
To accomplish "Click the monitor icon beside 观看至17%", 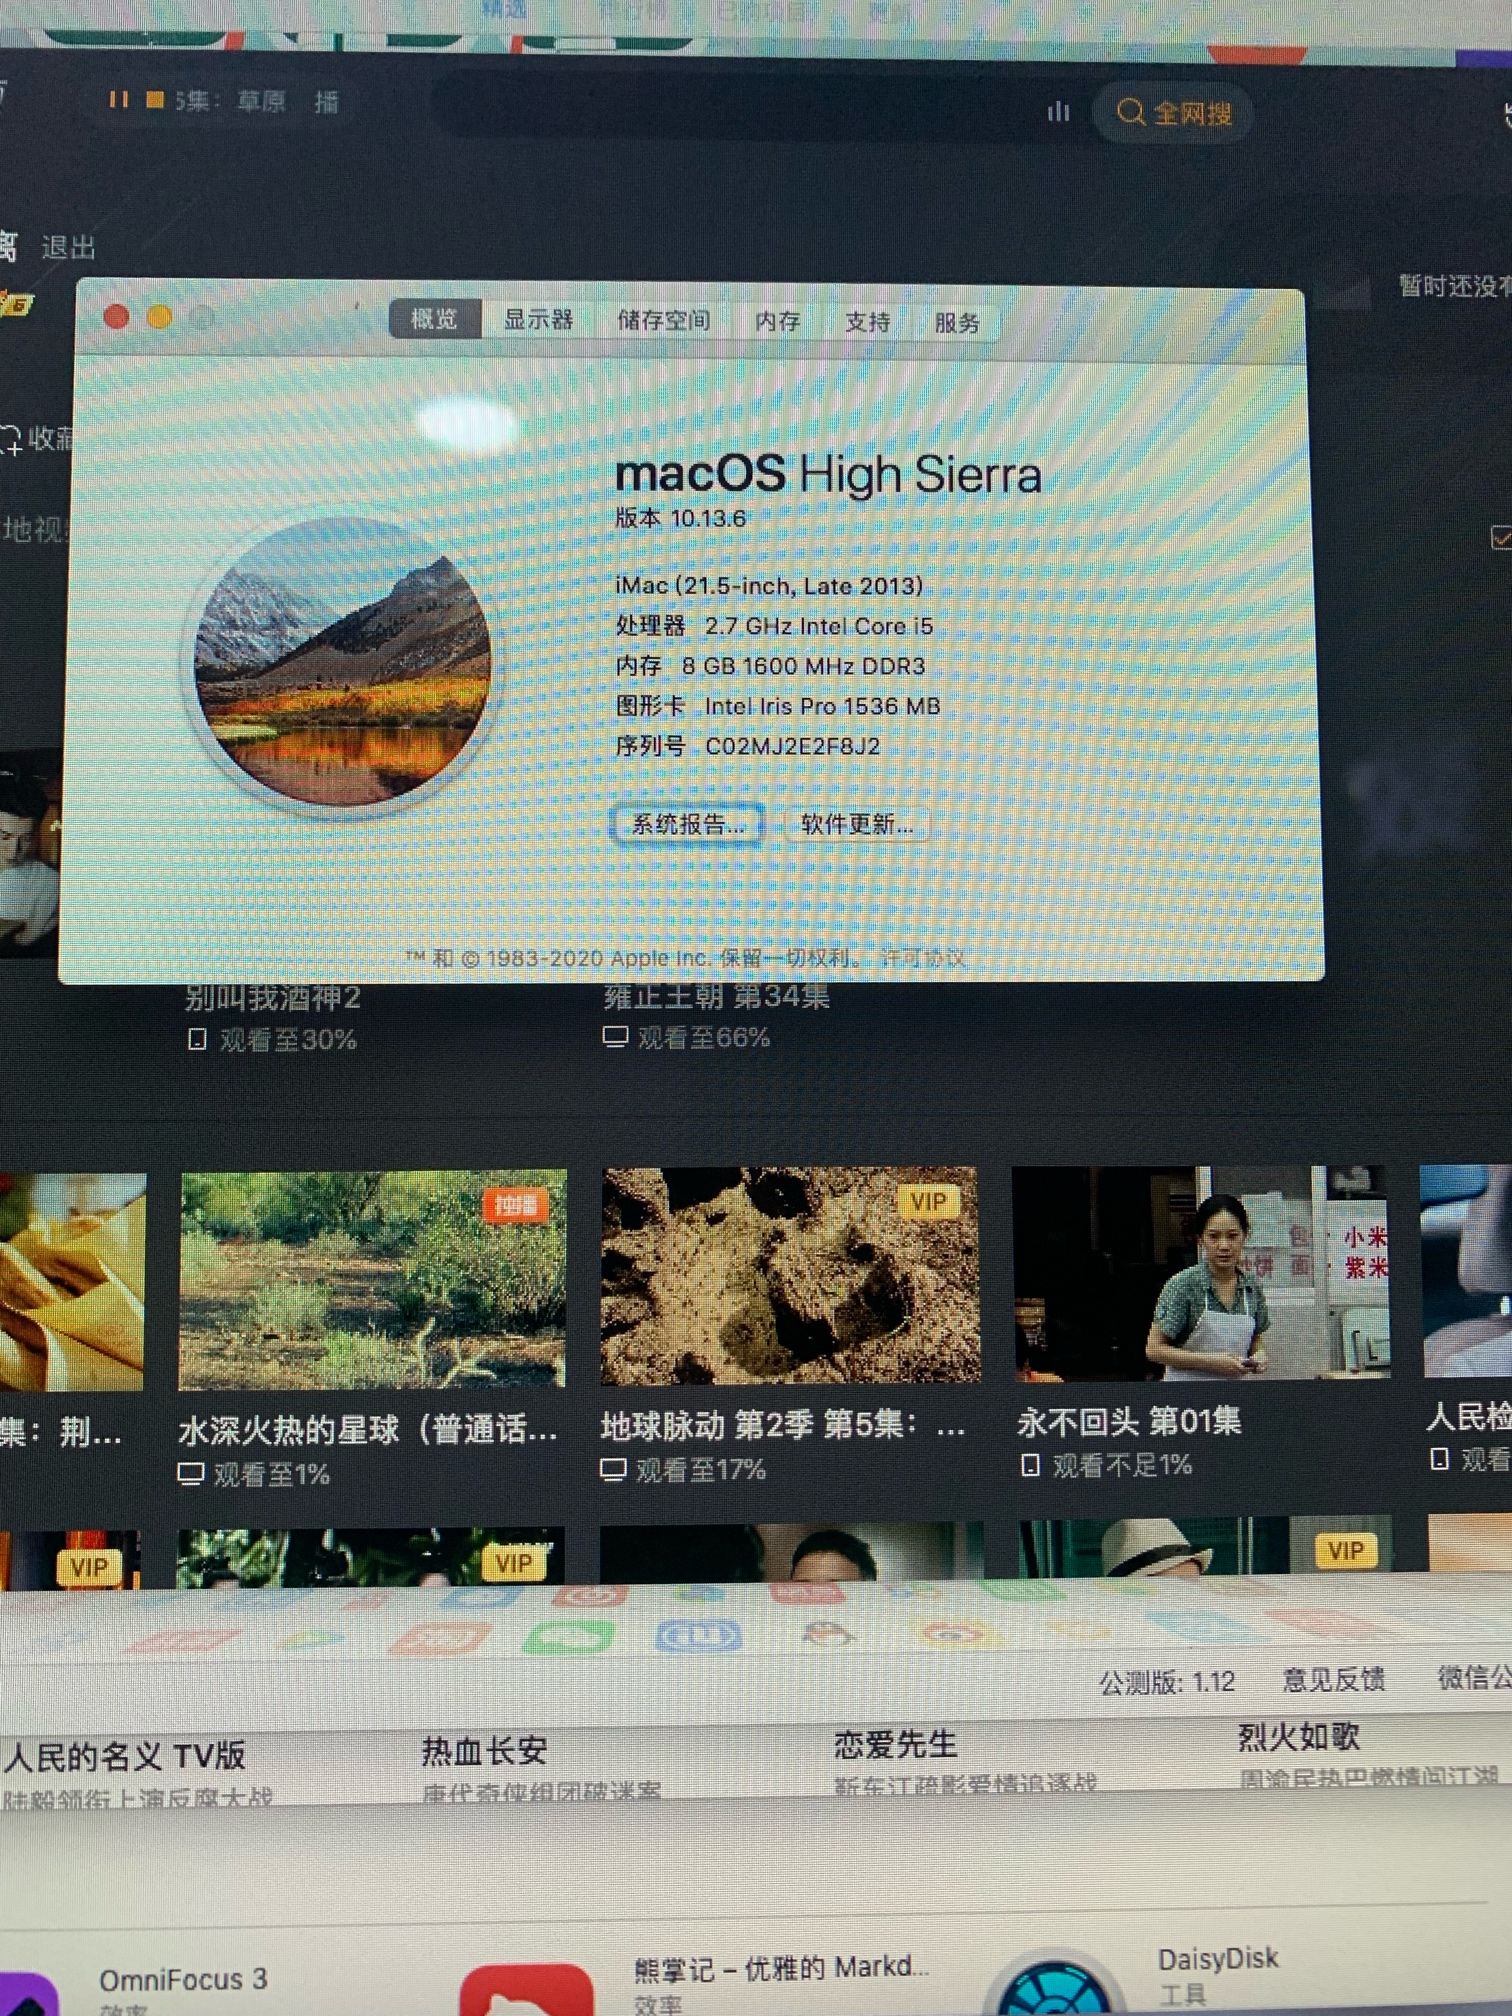I will tap(614, 1470).
